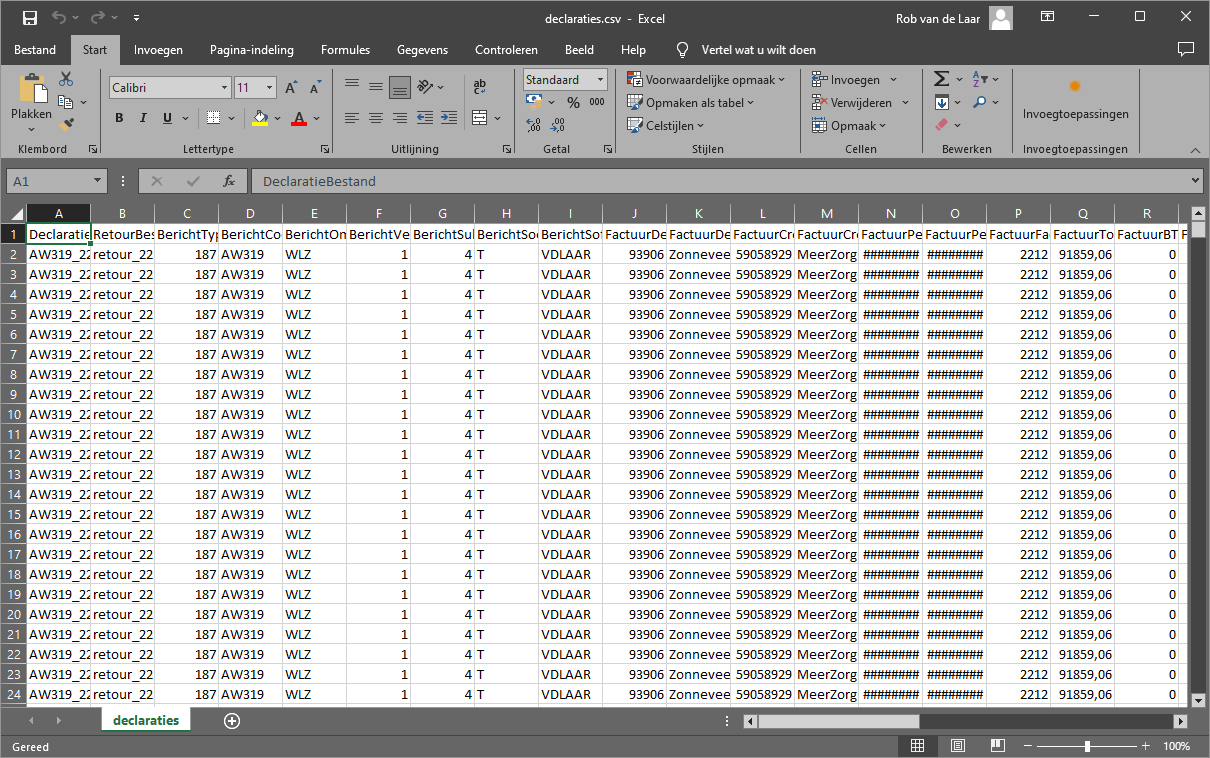Click the wrap text icon
The width and height of the screenshot is (1210, 758).
pos(480,87)
